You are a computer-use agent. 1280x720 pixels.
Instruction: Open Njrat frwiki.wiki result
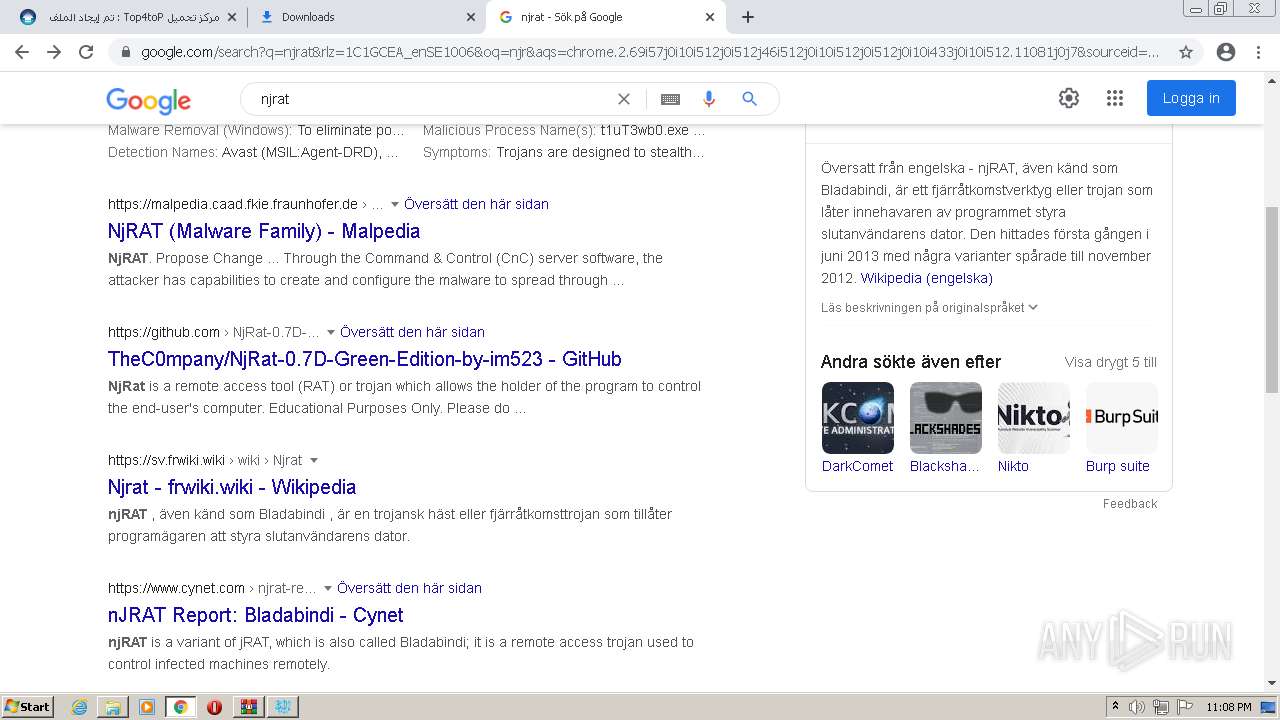click(x=232, y=487)
